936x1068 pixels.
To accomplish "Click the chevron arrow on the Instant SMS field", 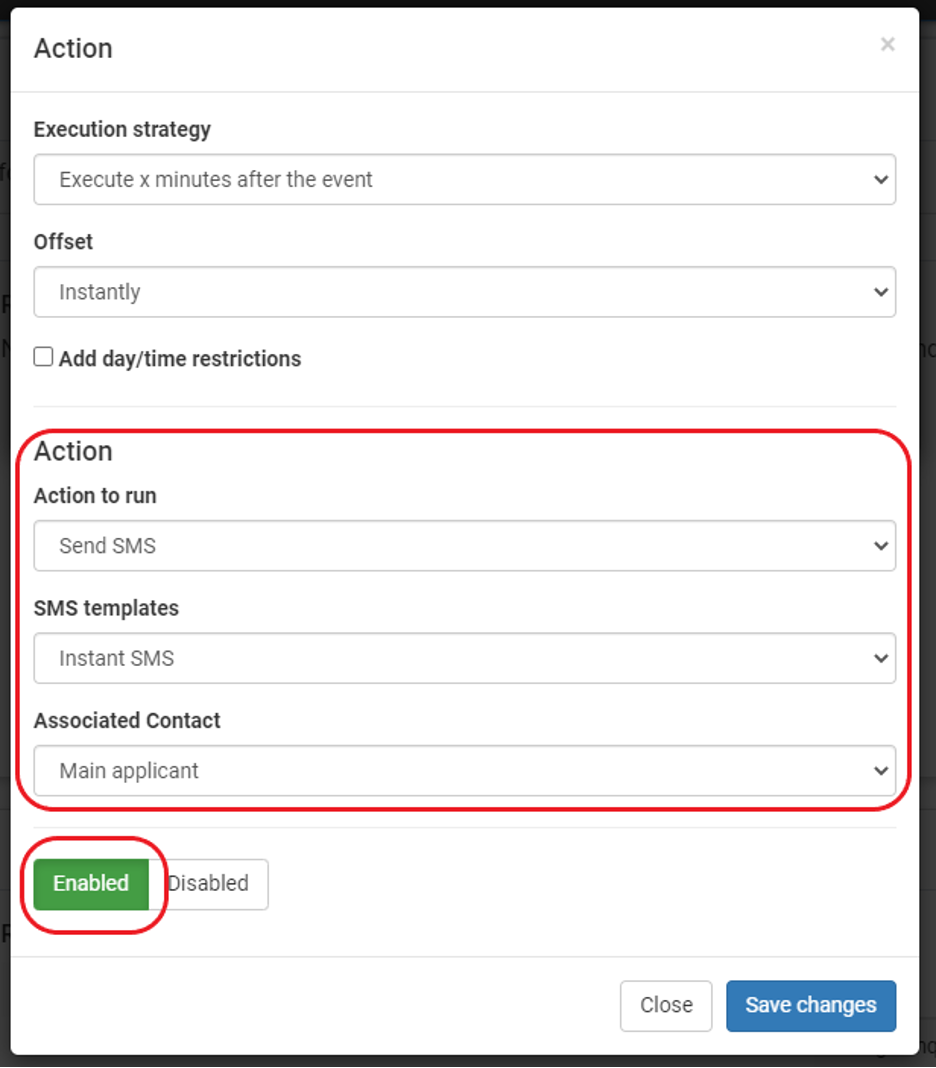I will [881, 659].
